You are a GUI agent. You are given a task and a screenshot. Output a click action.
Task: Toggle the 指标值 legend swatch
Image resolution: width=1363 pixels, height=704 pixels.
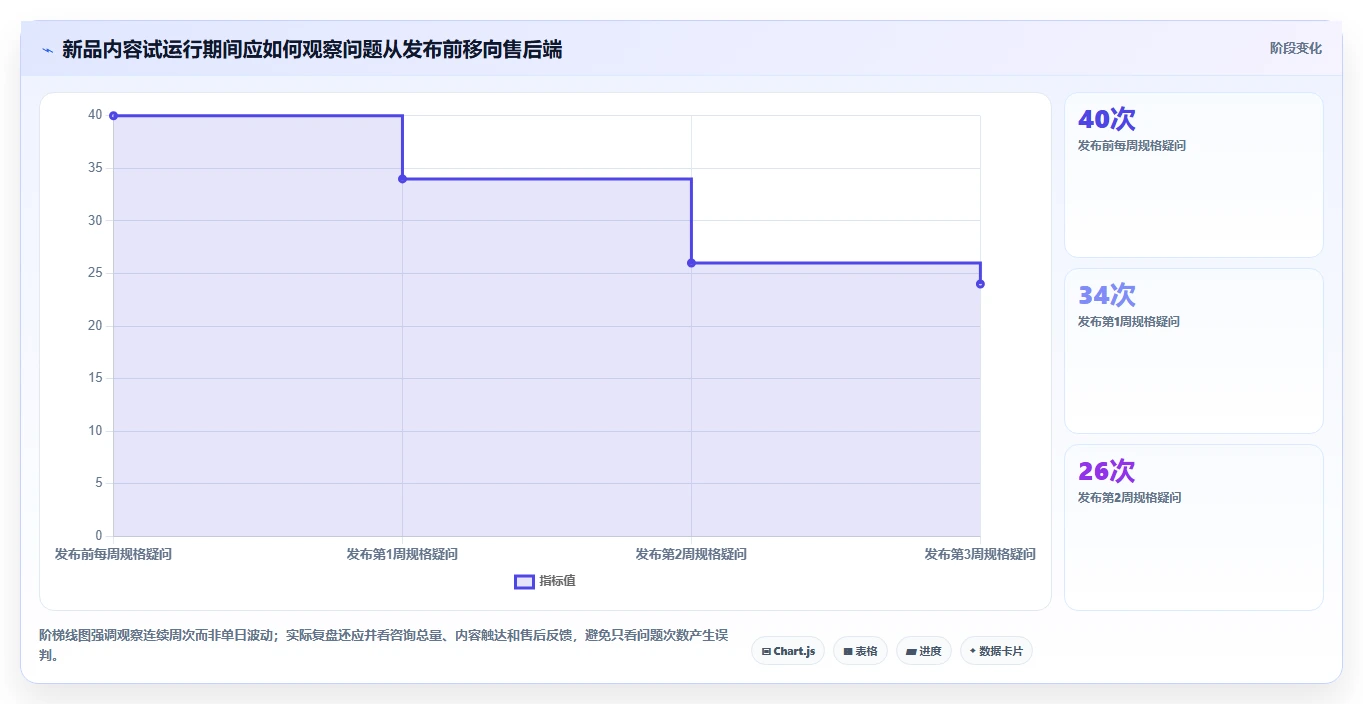(524, 582)
